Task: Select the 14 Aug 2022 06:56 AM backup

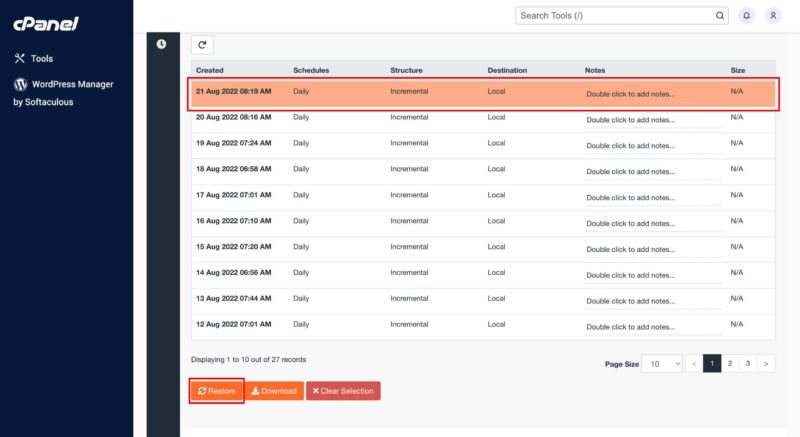Action: coord(483,275)
